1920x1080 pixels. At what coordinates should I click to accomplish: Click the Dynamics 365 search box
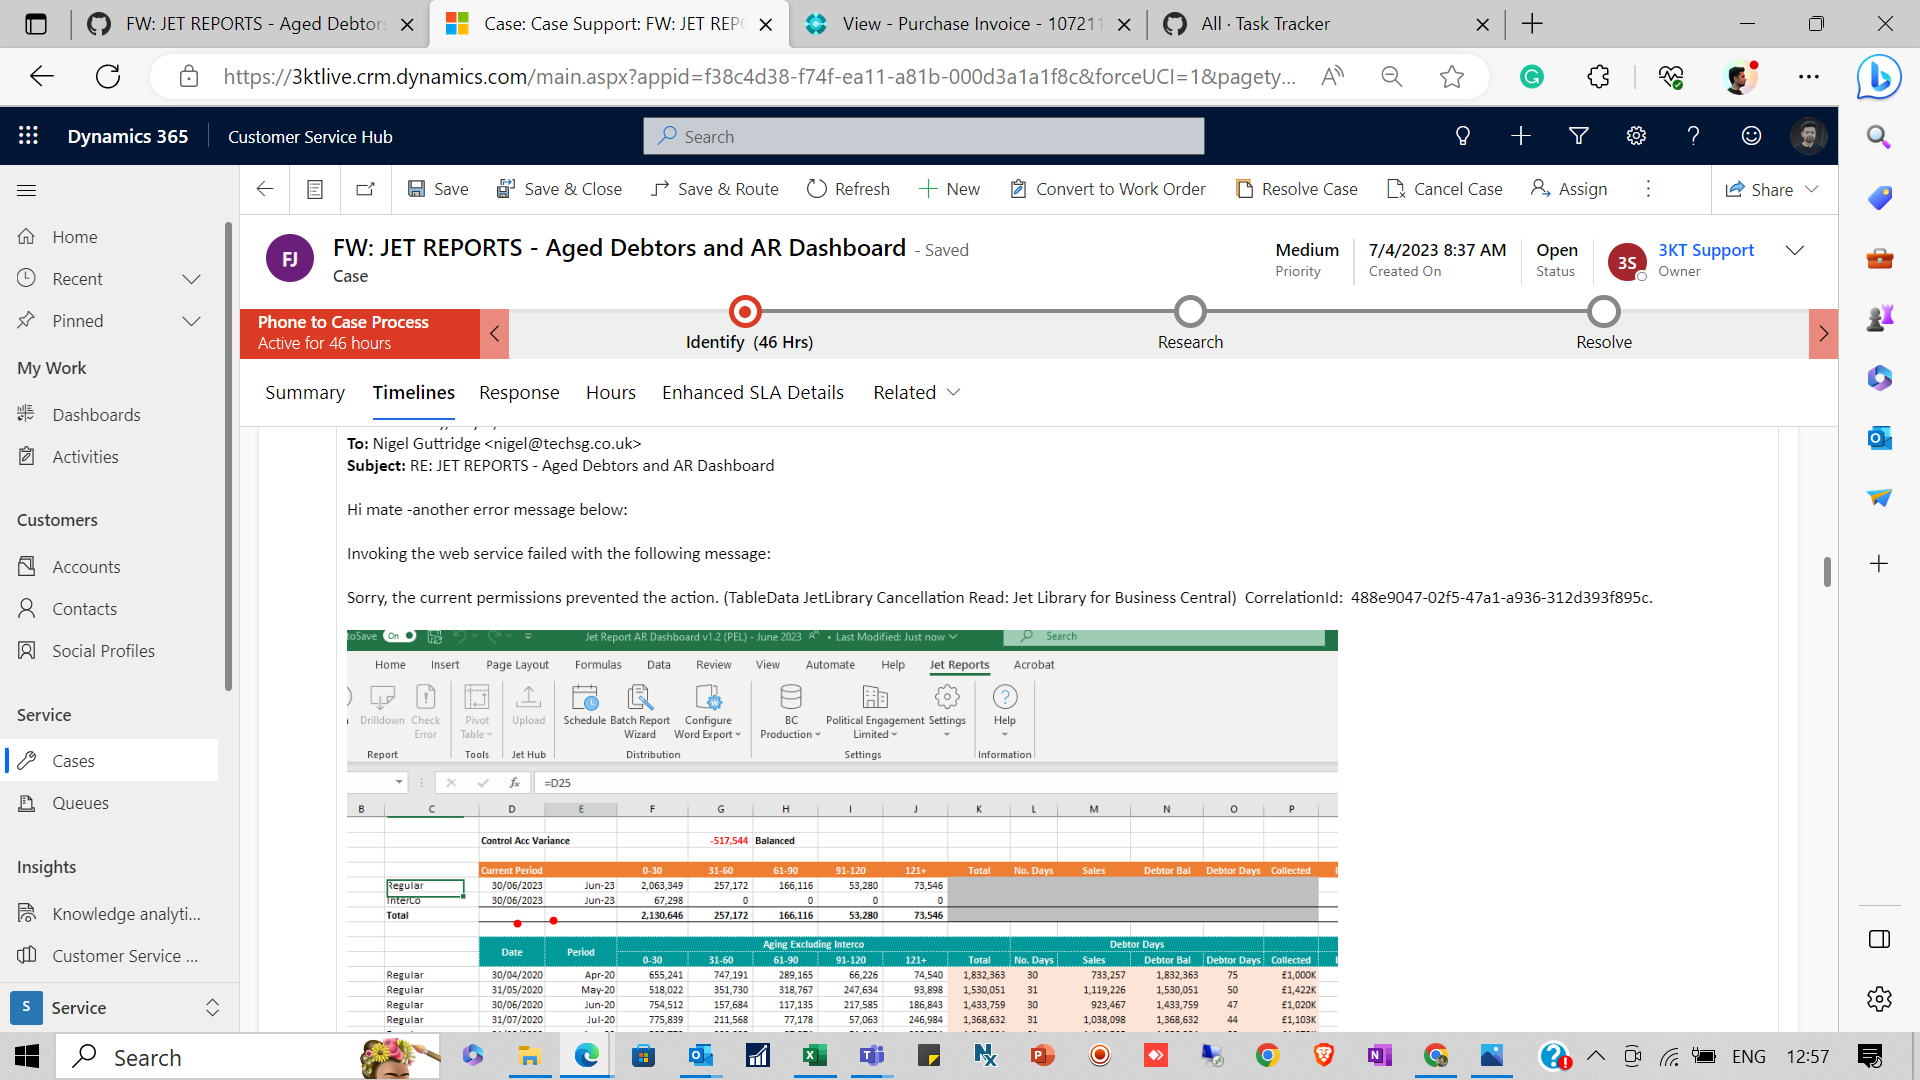[922, 136]
